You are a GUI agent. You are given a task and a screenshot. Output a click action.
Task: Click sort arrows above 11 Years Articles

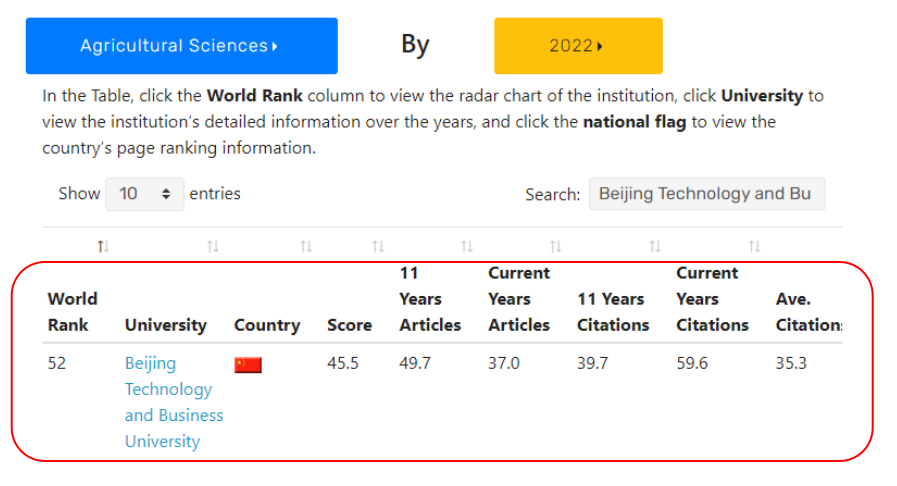pos(467,246)
